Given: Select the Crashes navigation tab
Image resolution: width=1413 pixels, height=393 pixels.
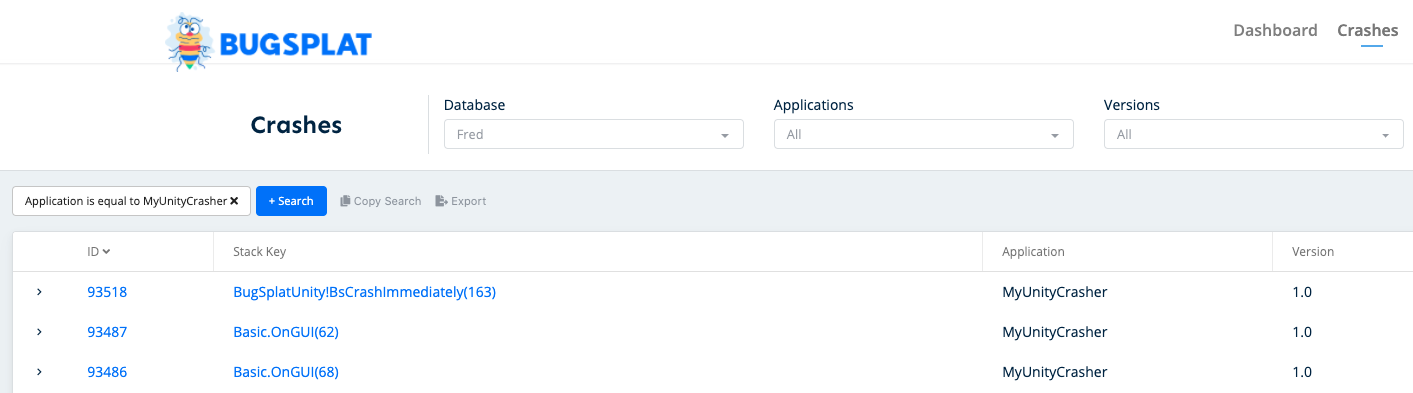Looking at the screenshot, I should coord(1368,30).
